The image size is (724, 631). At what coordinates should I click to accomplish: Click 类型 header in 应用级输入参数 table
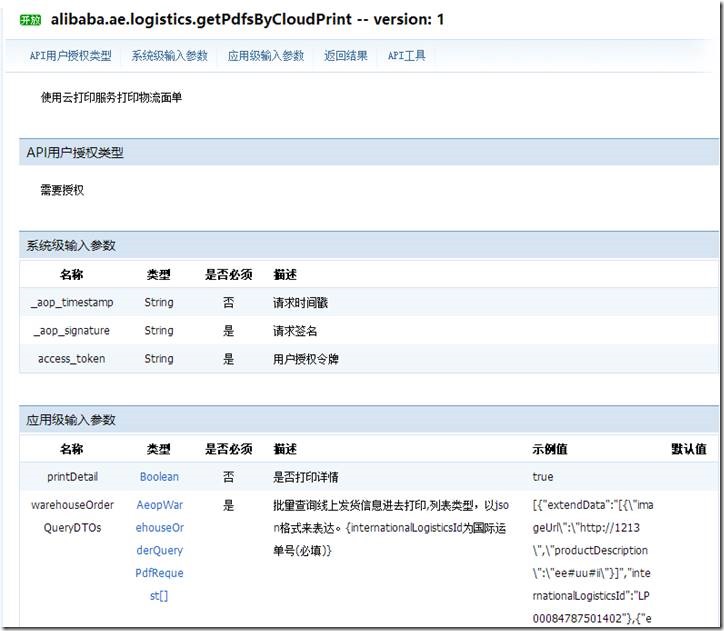tap(159, 449)
